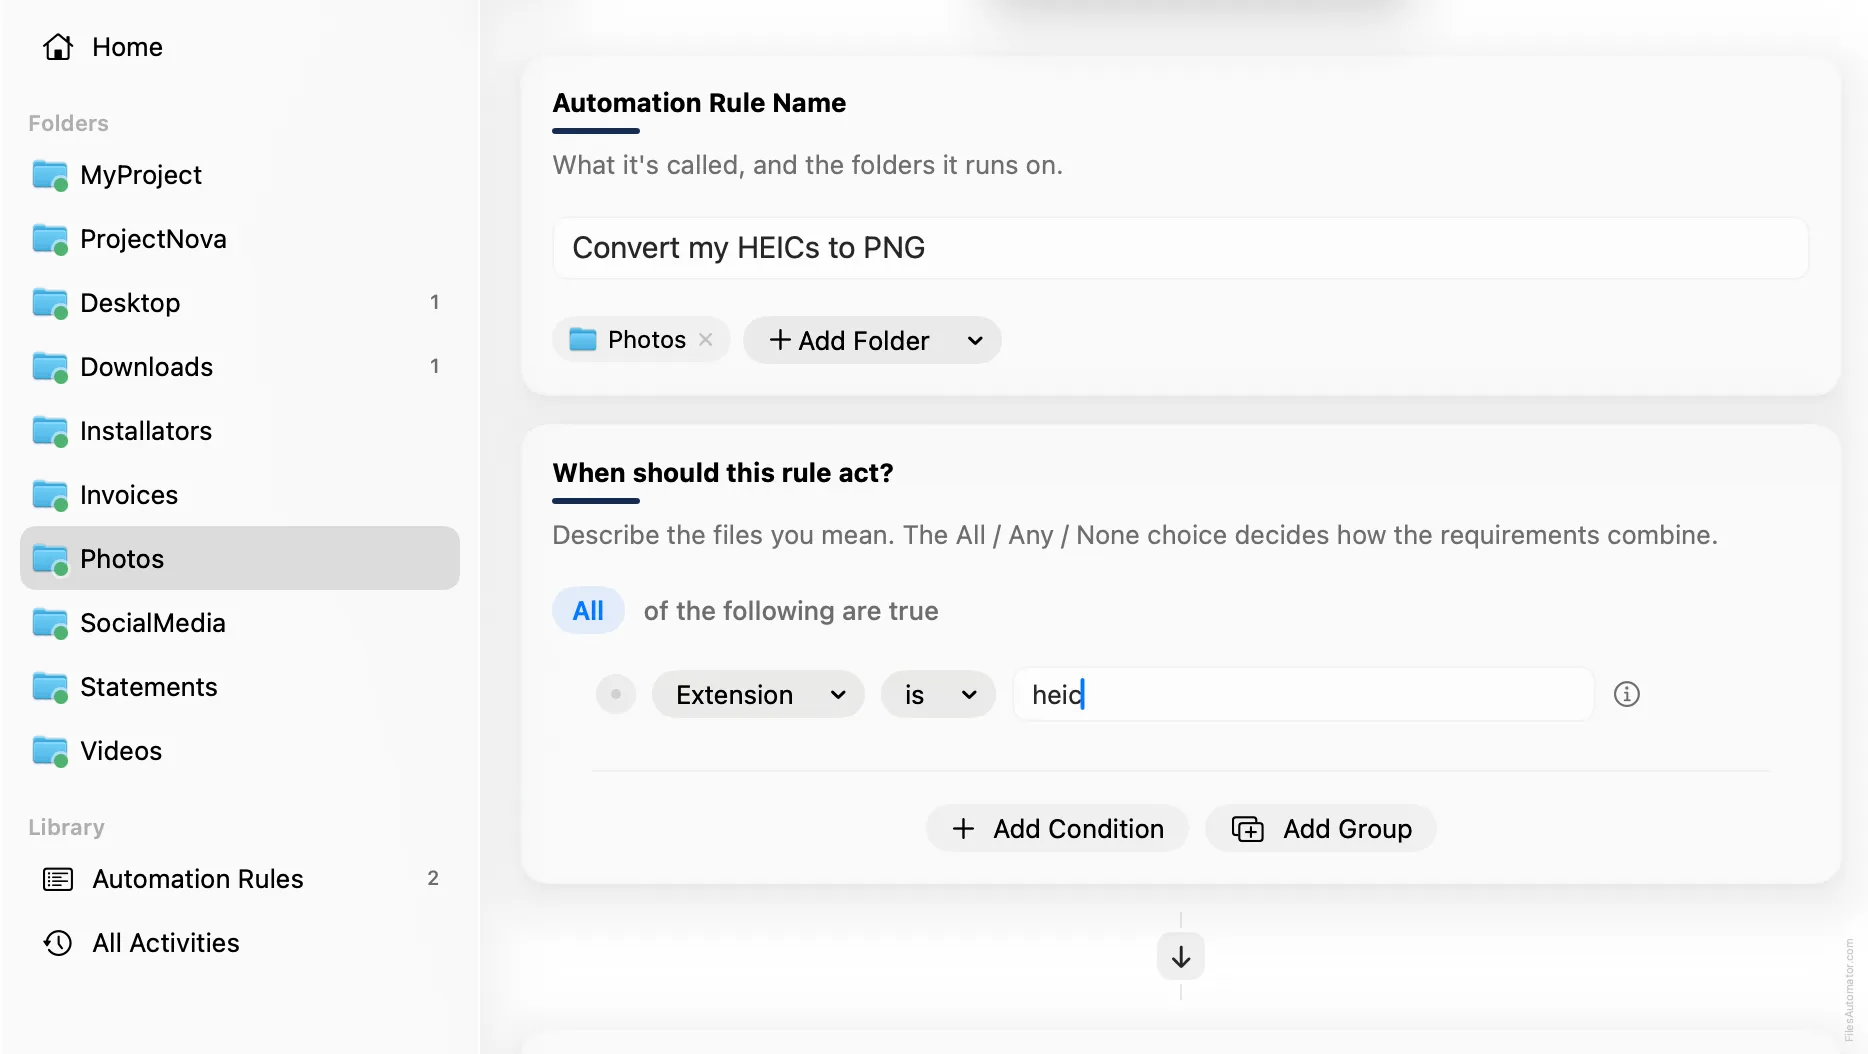Image resolution: width=1868 pixels, height=1054 pixels.
Task: Click the Home house icon
Action: pyautogui.click(x=58, y=47)
